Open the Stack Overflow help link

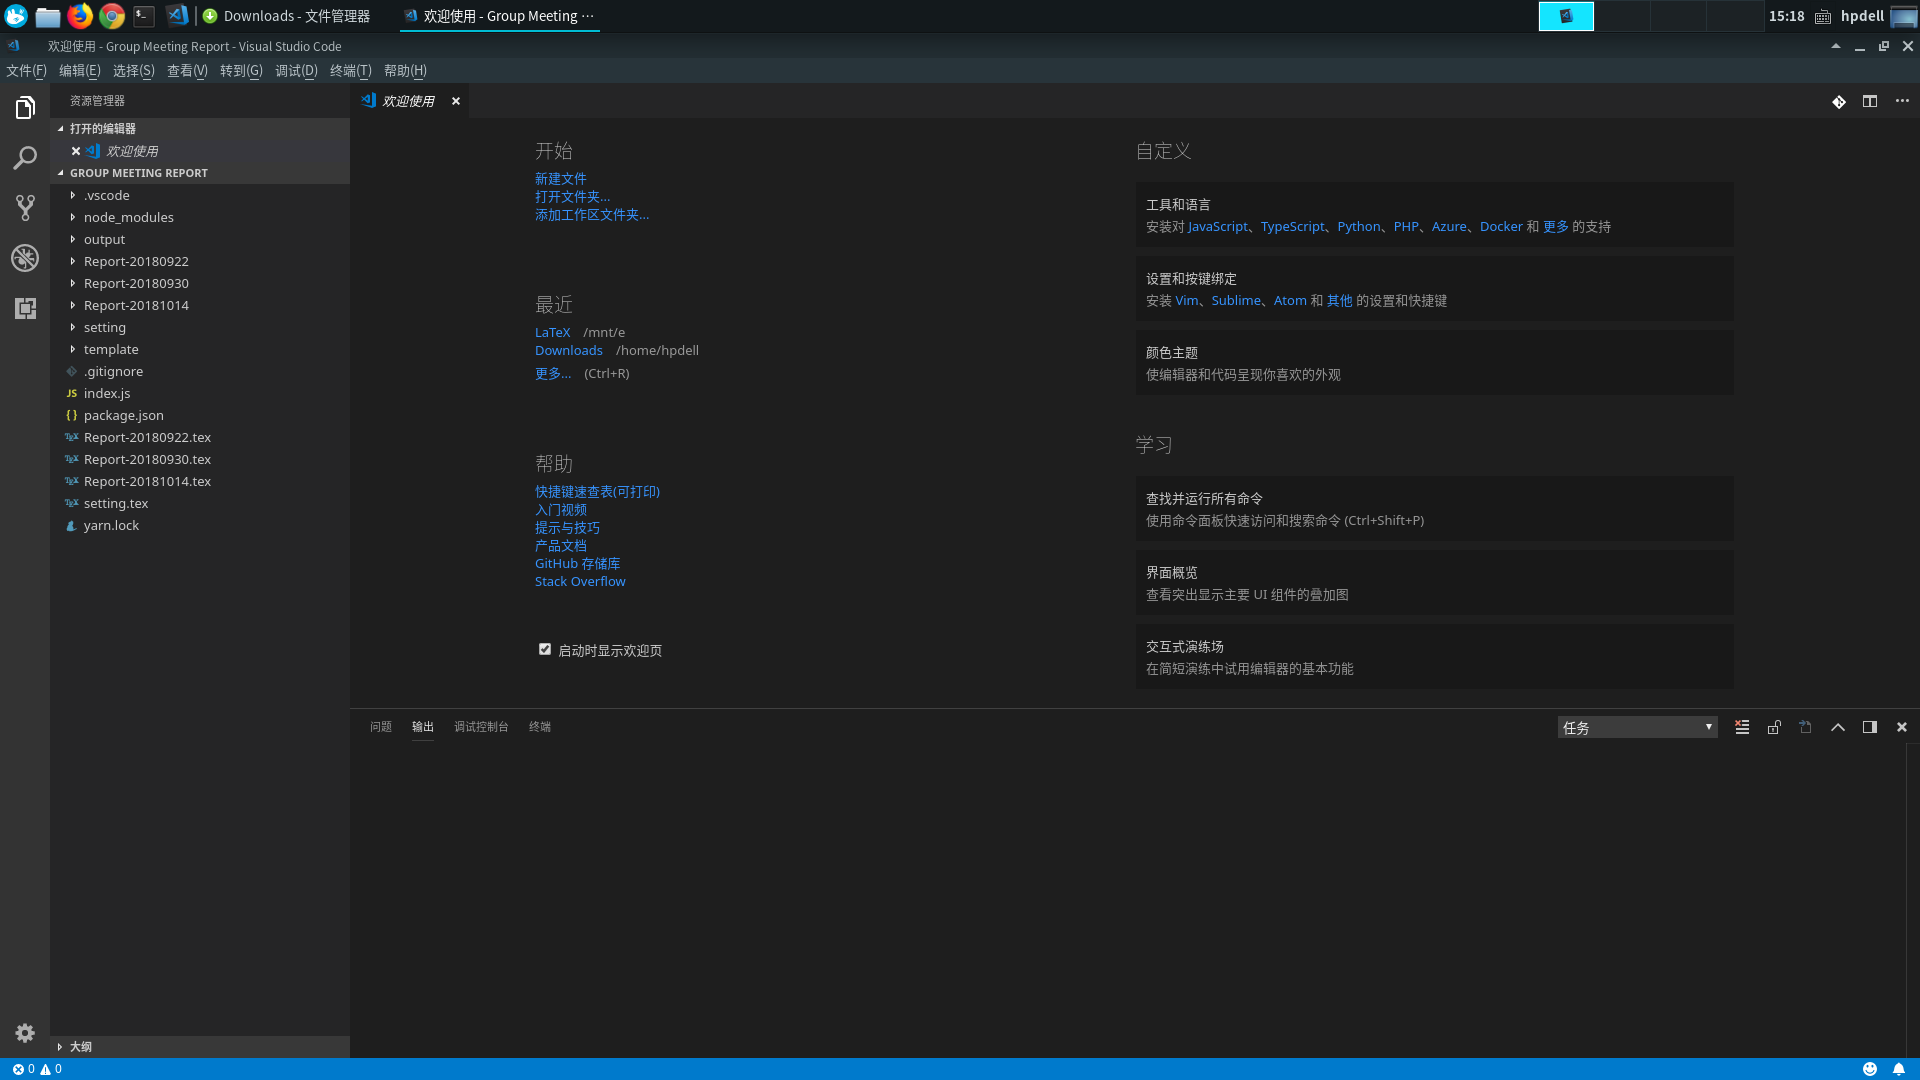[580, 581]
